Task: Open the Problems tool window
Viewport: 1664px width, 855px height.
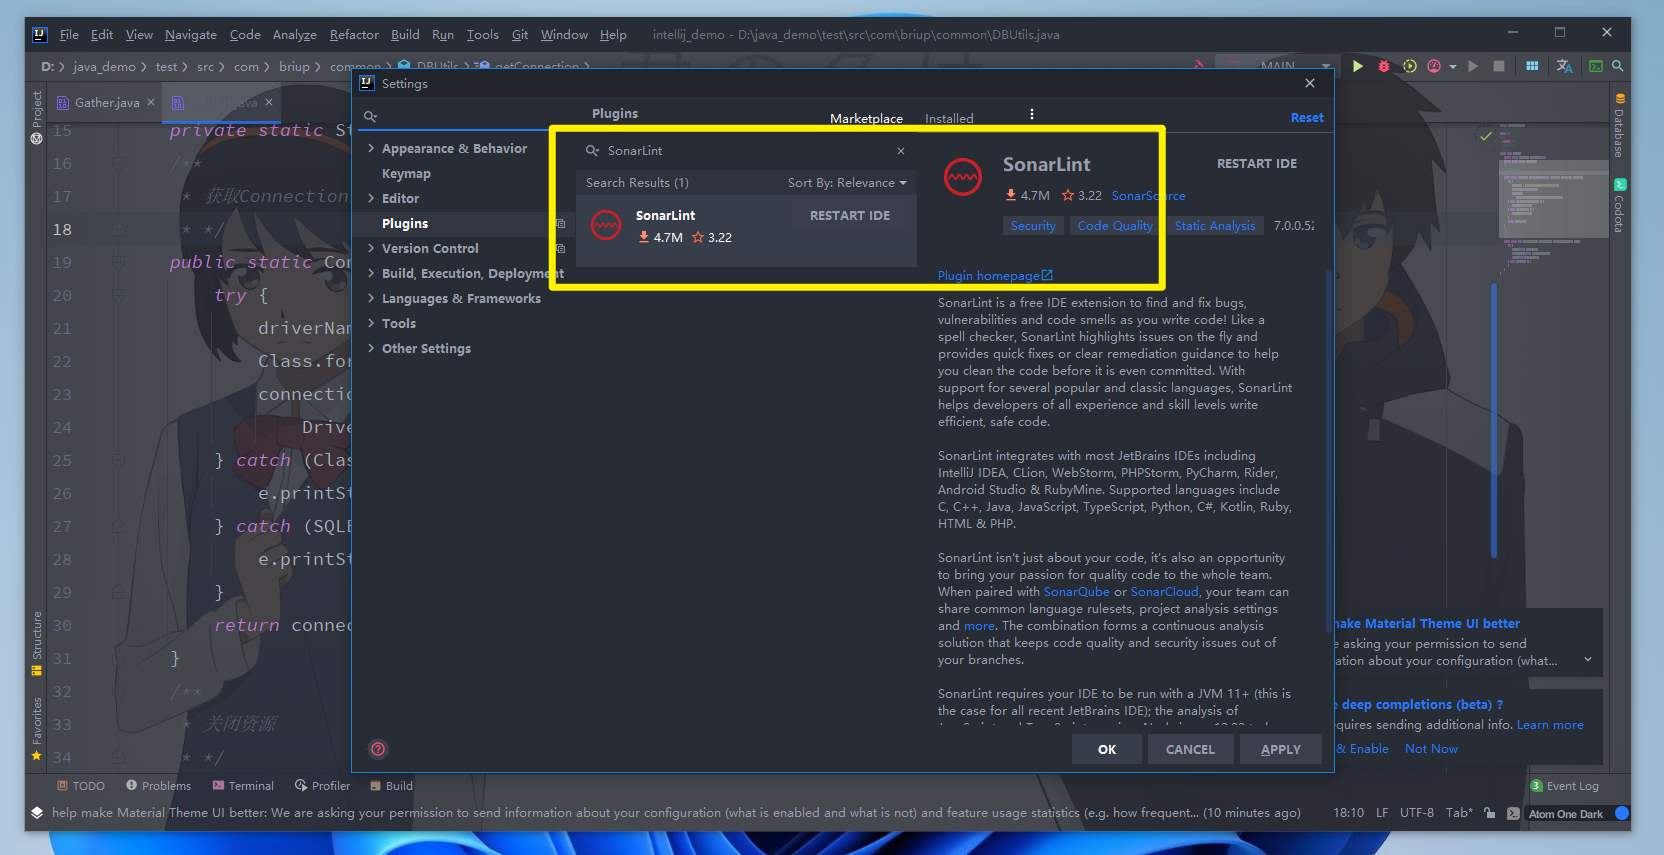Action: [158, 786]
